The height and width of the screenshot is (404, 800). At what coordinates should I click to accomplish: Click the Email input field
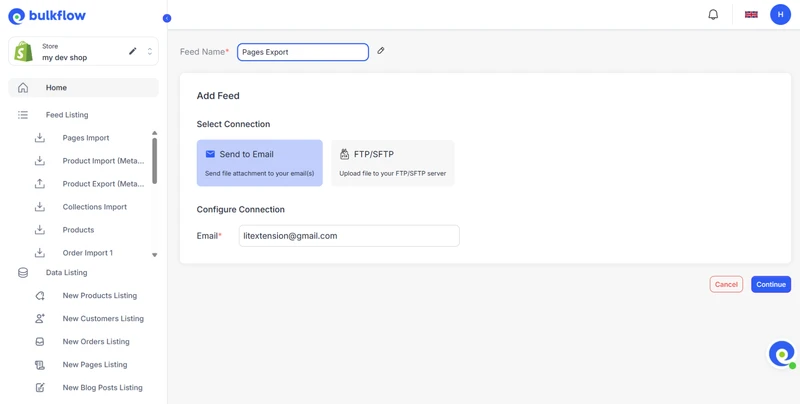pyautogui.click(x=349, y=236)
